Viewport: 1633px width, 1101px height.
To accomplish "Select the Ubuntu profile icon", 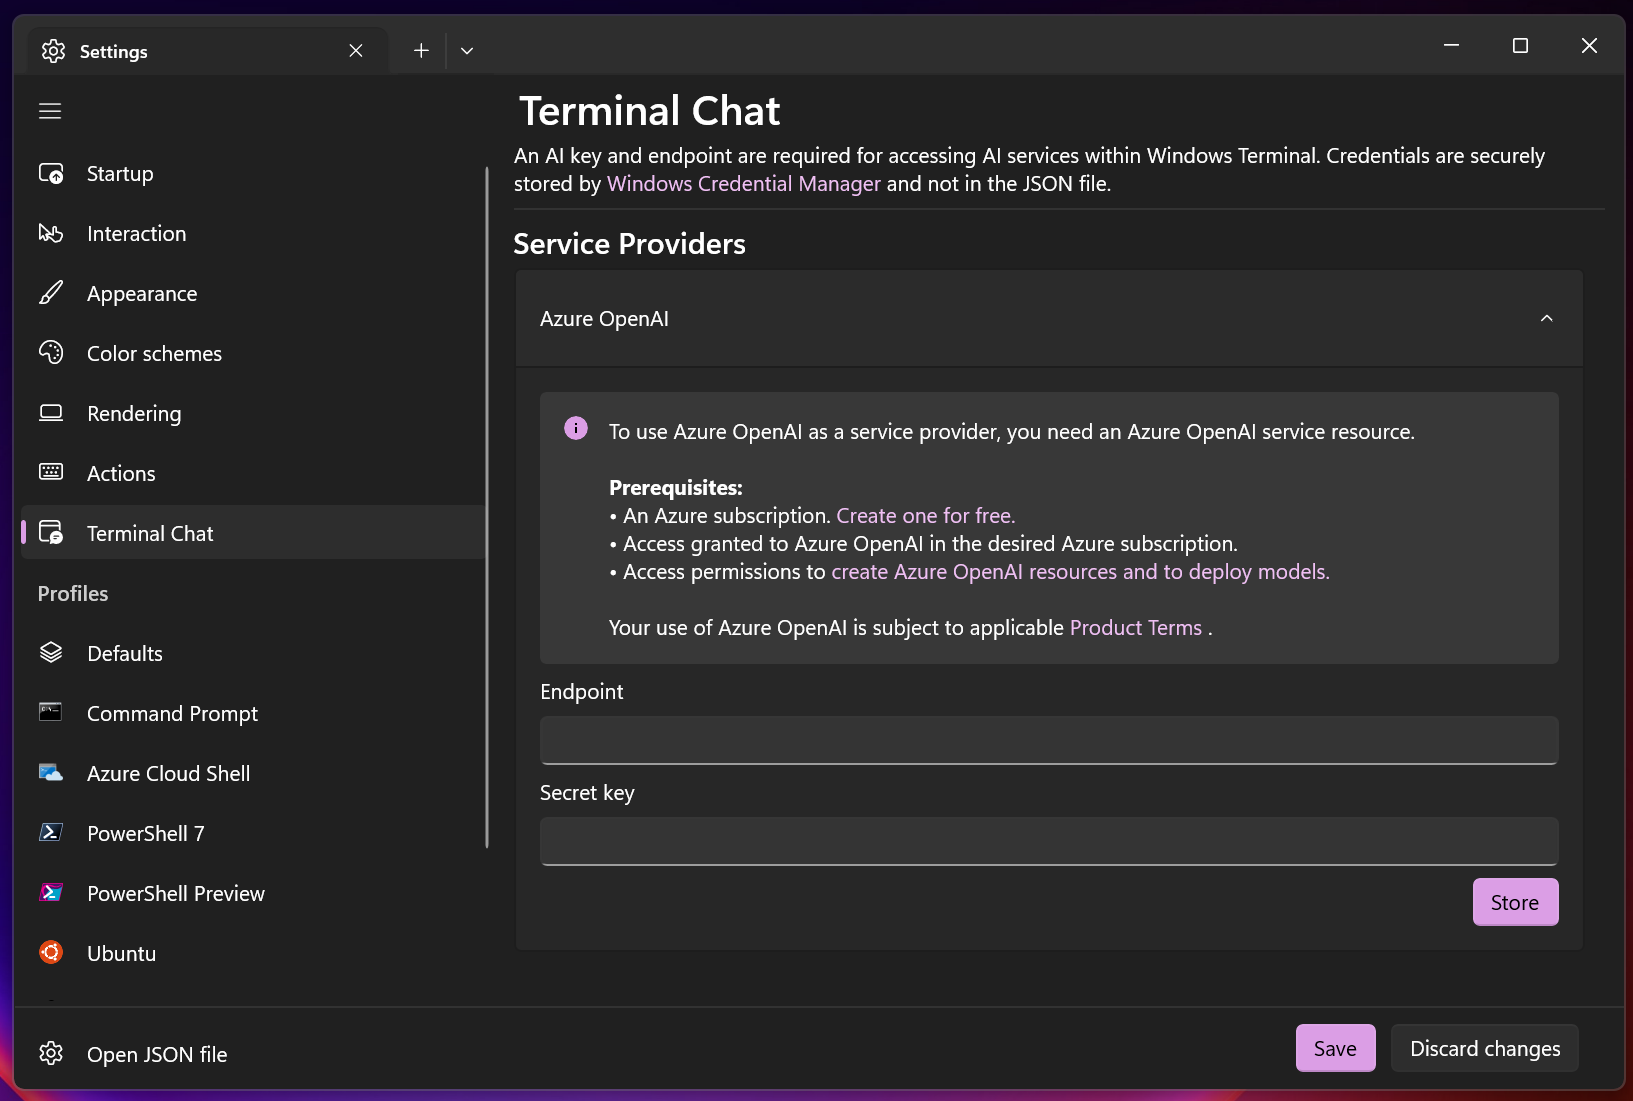I will point(51,952).
